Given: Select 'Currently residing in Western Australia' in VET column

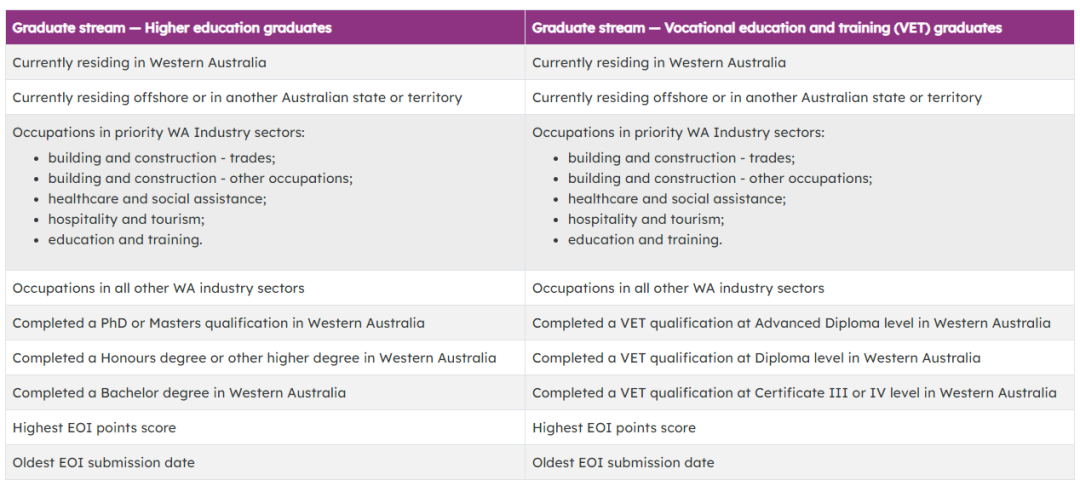Looking at the screenshot, I should [x=658, y=63].
